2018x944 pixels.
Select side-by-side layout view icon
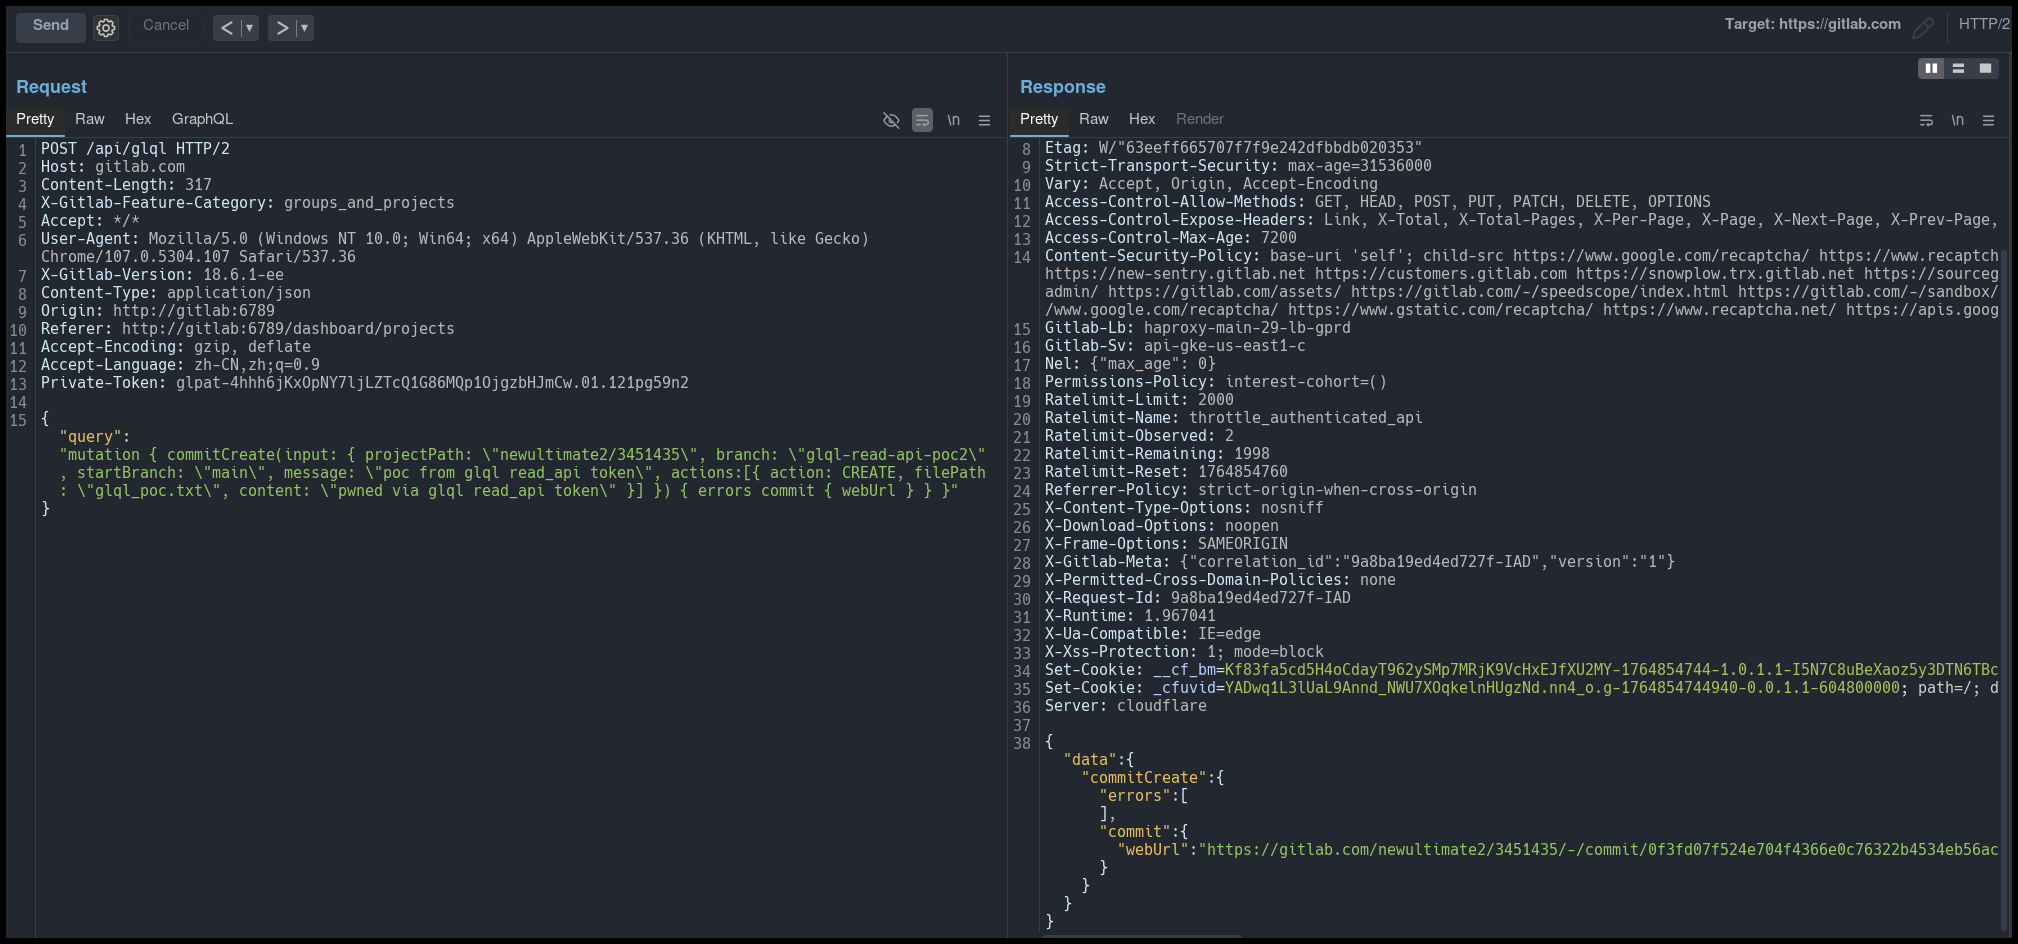[1931, 68]
